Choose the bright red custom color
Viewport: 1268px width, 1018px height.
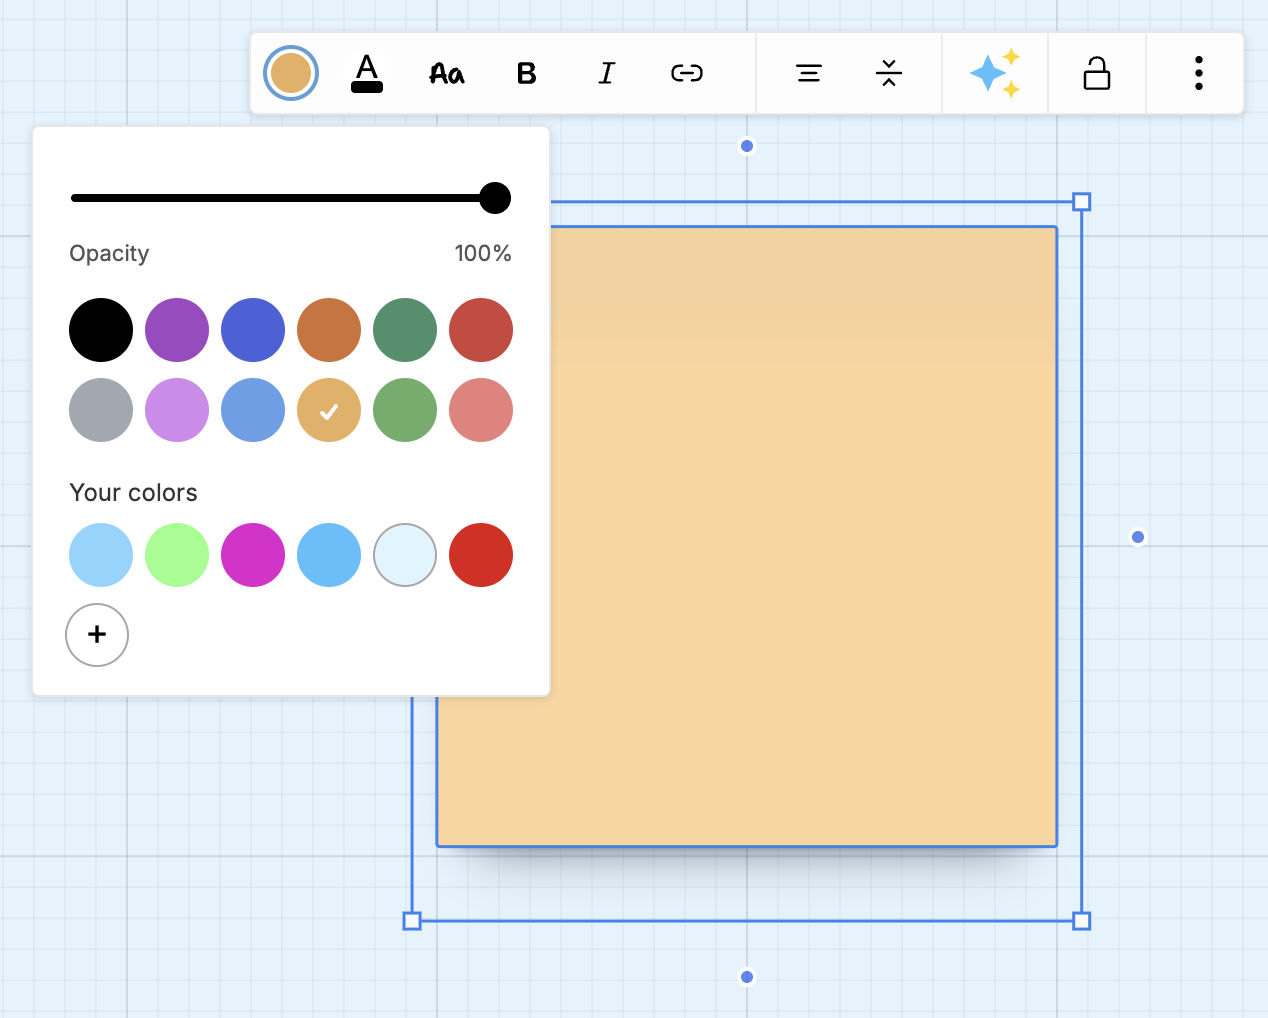[x=481, y=555]
